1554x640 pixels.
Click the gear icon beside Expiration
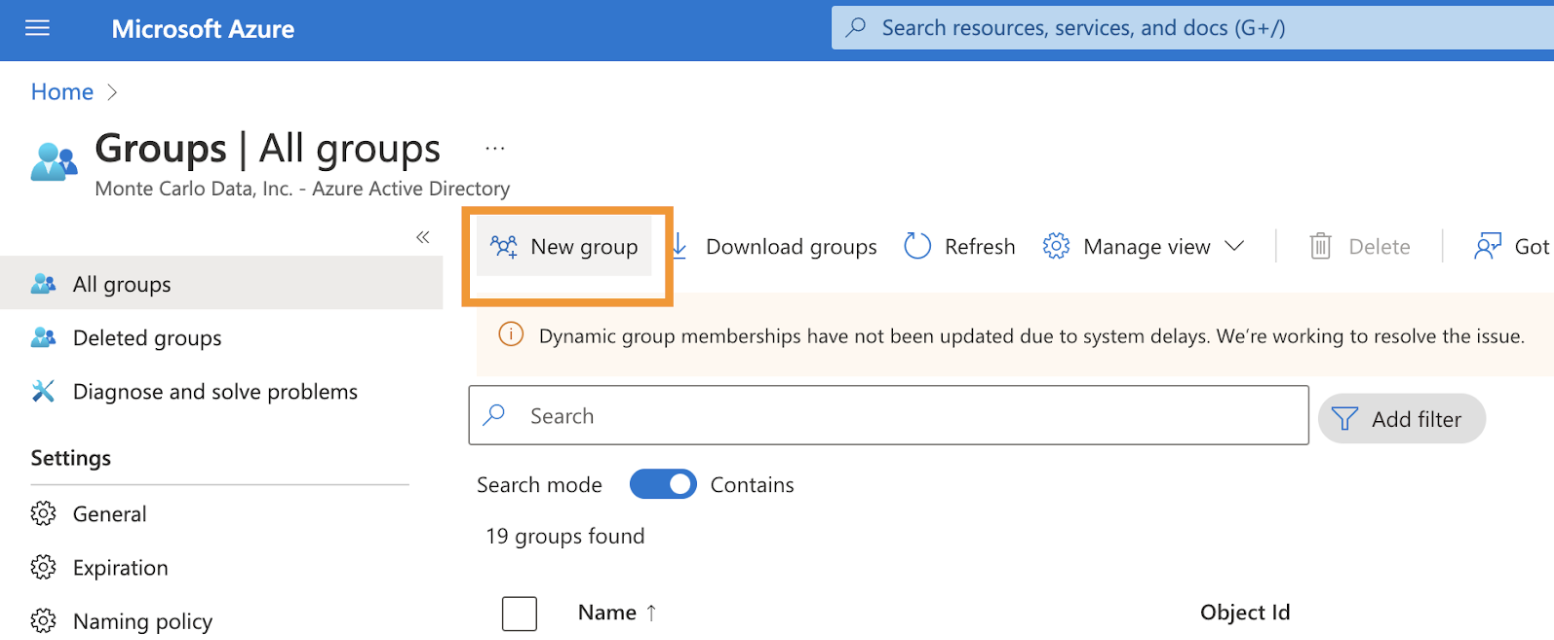43,568
